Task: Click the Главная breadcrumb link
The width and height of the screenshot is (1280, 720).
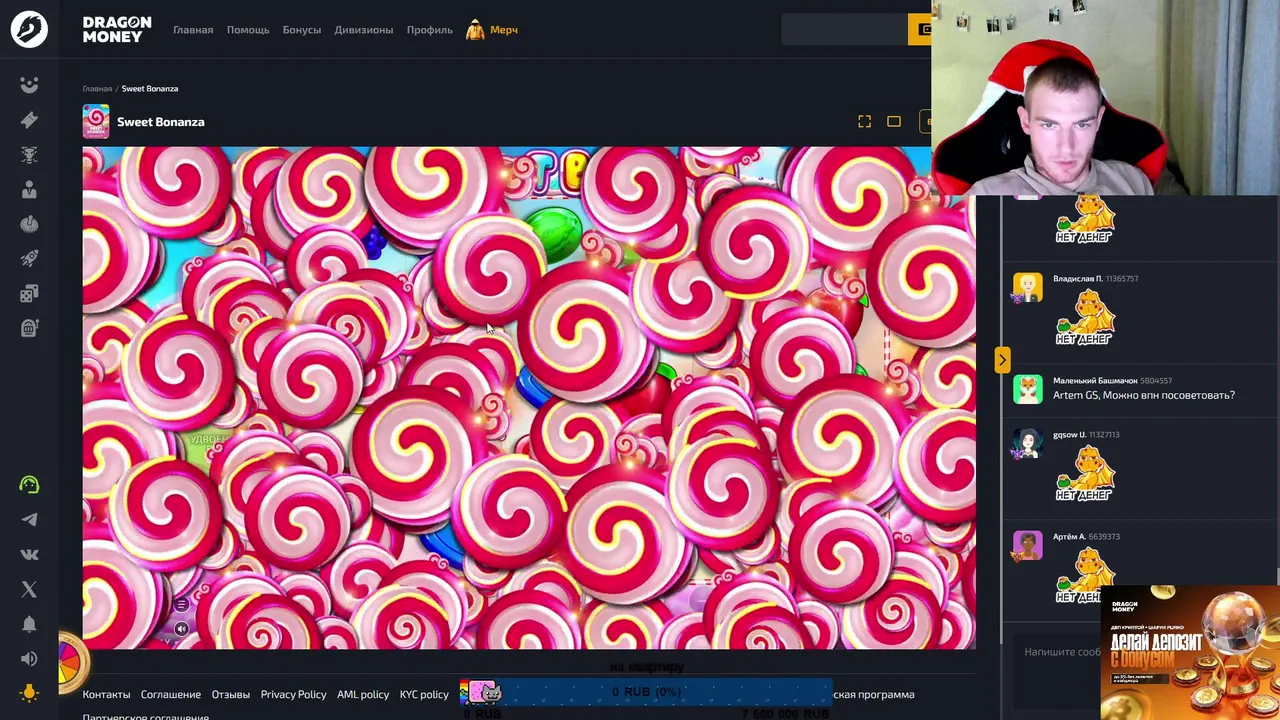Action: coord(97,89)
